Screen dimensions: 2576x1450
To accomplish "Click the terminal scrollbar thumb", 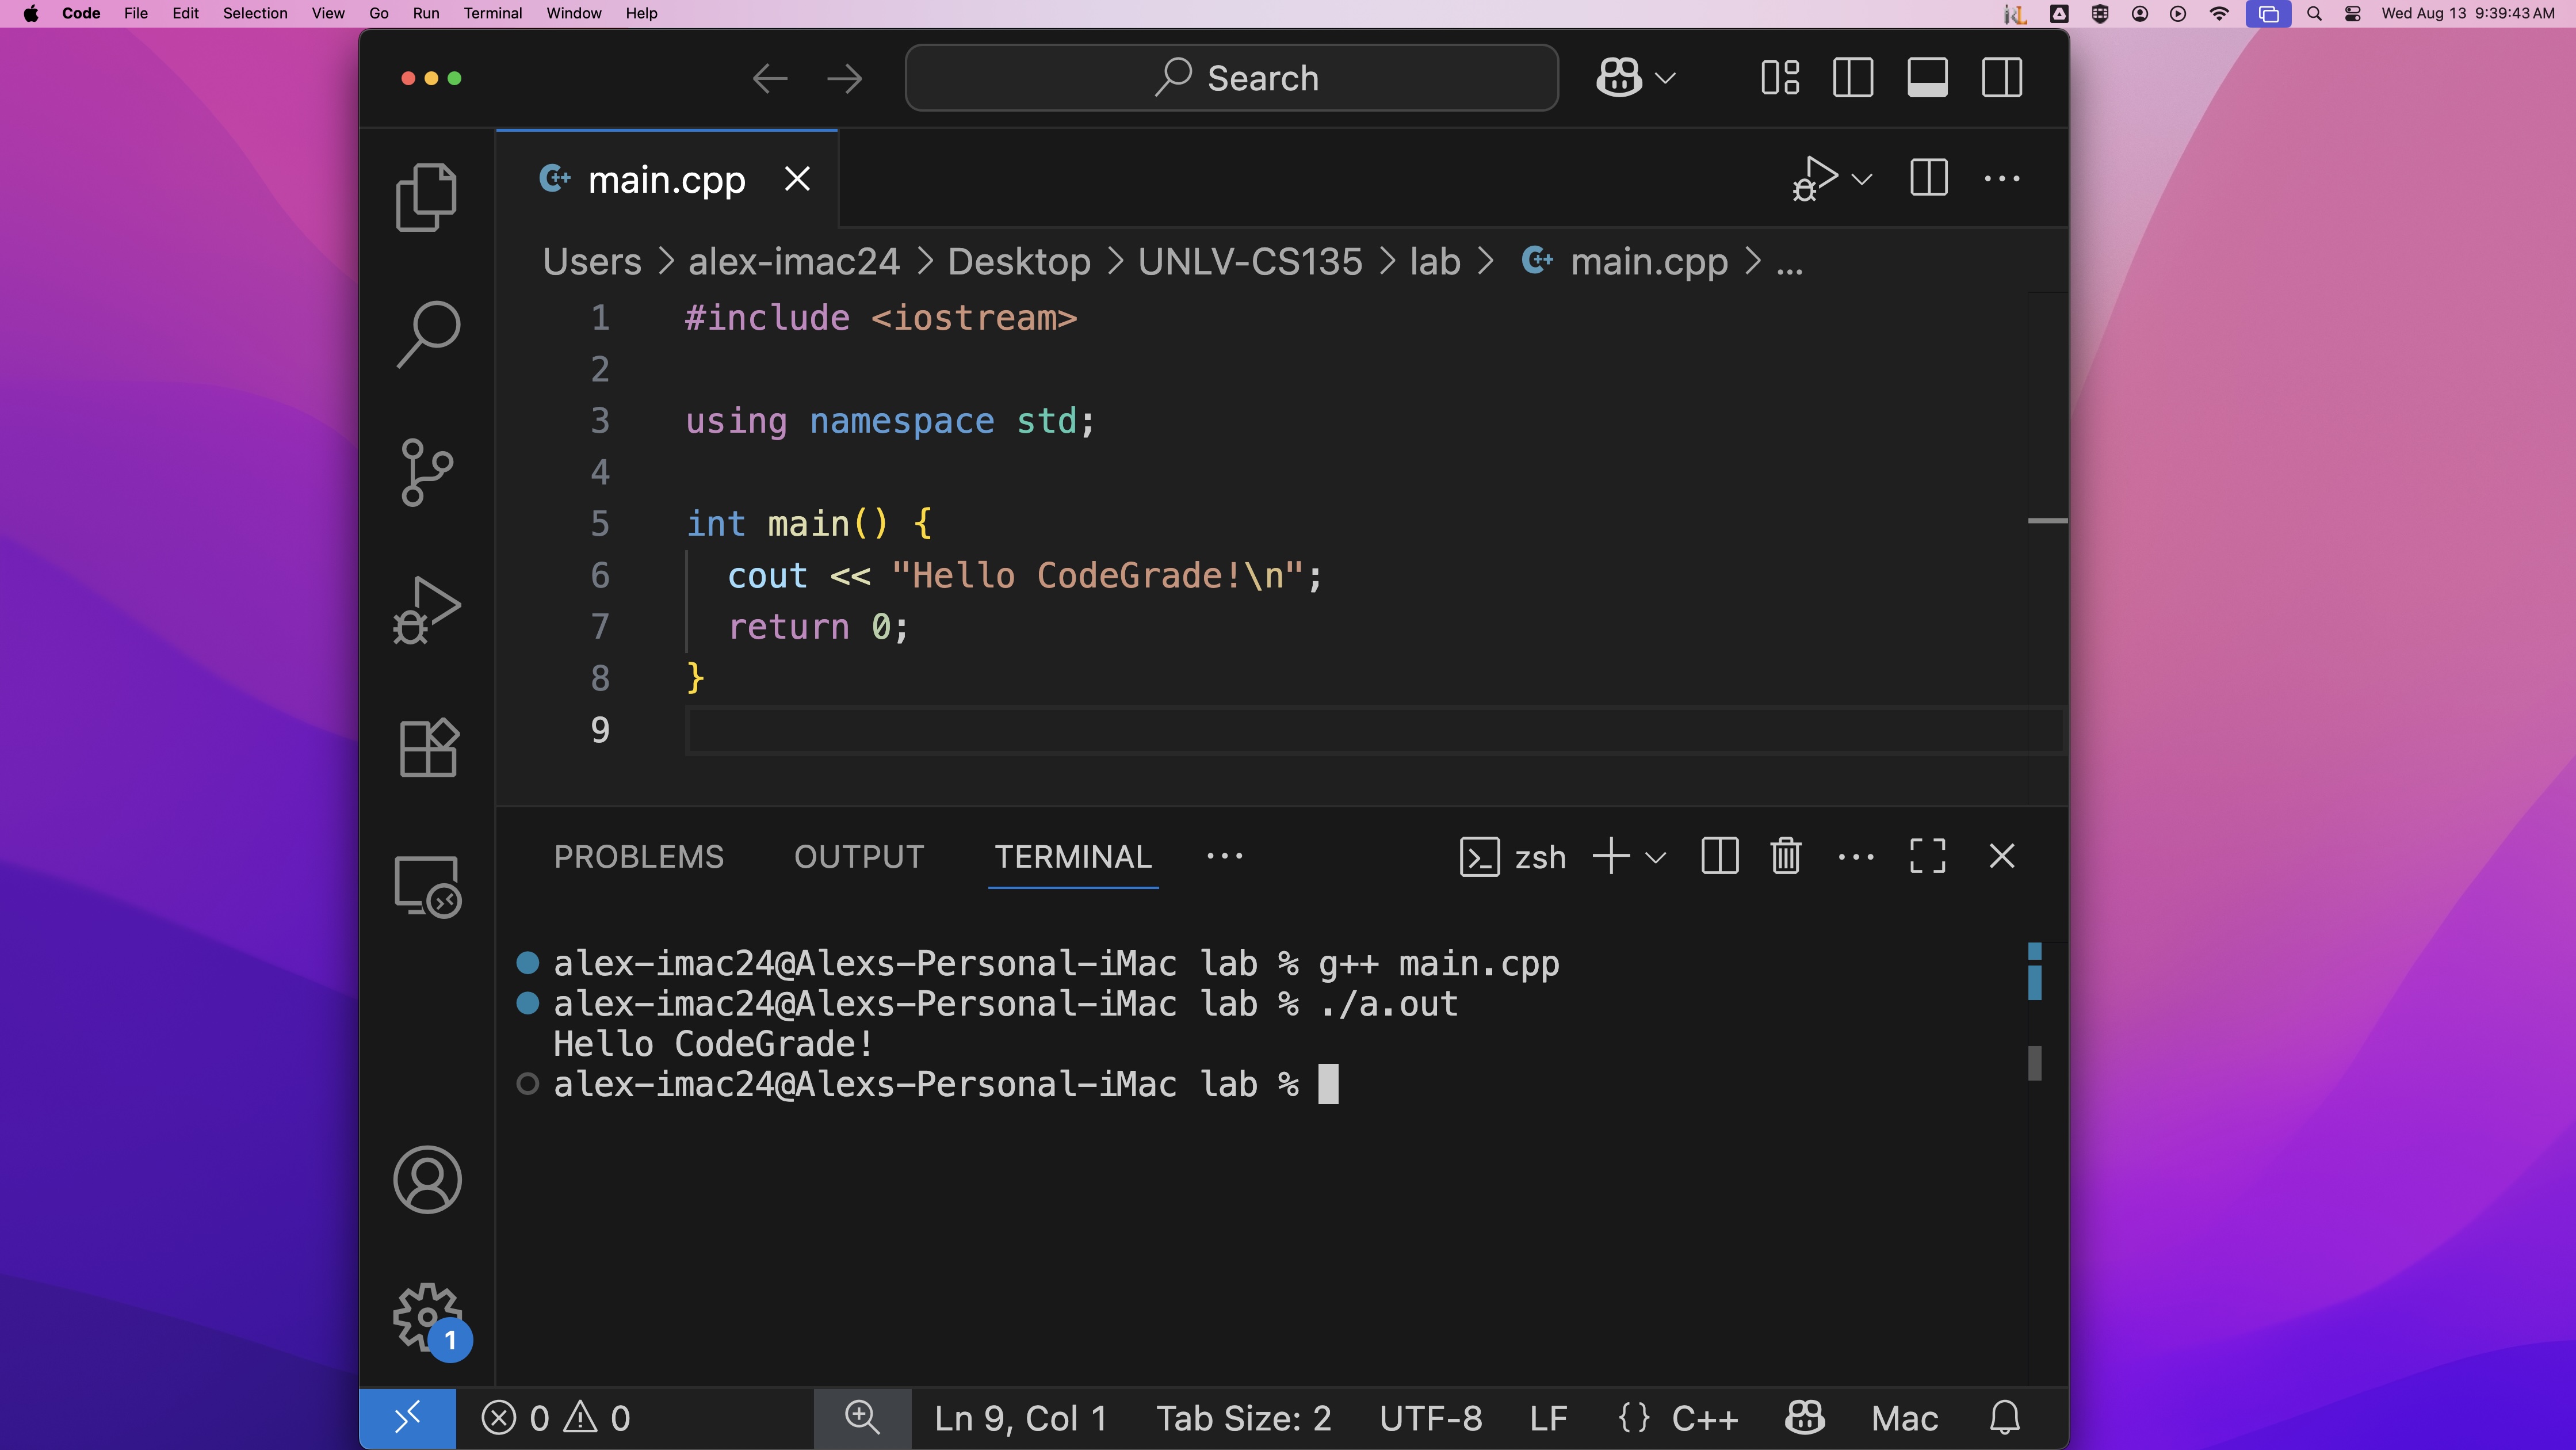I will point(2034,1062).
